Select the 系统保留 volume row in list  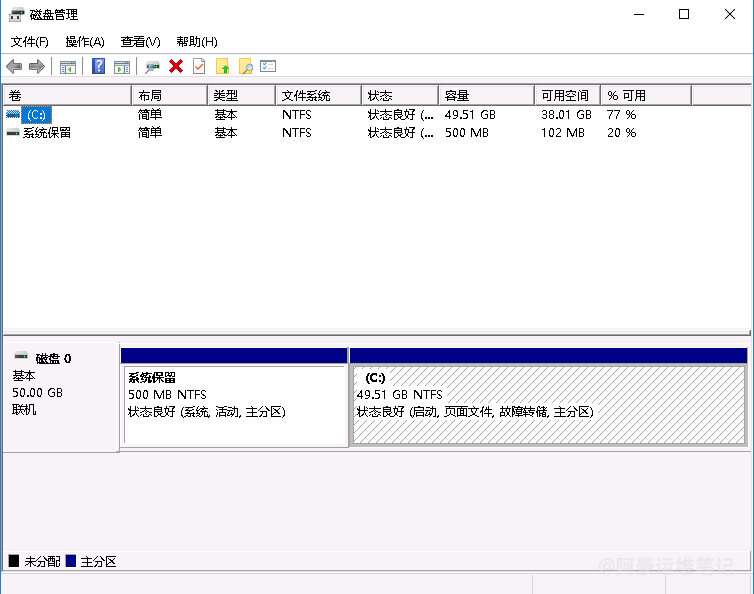46,132
